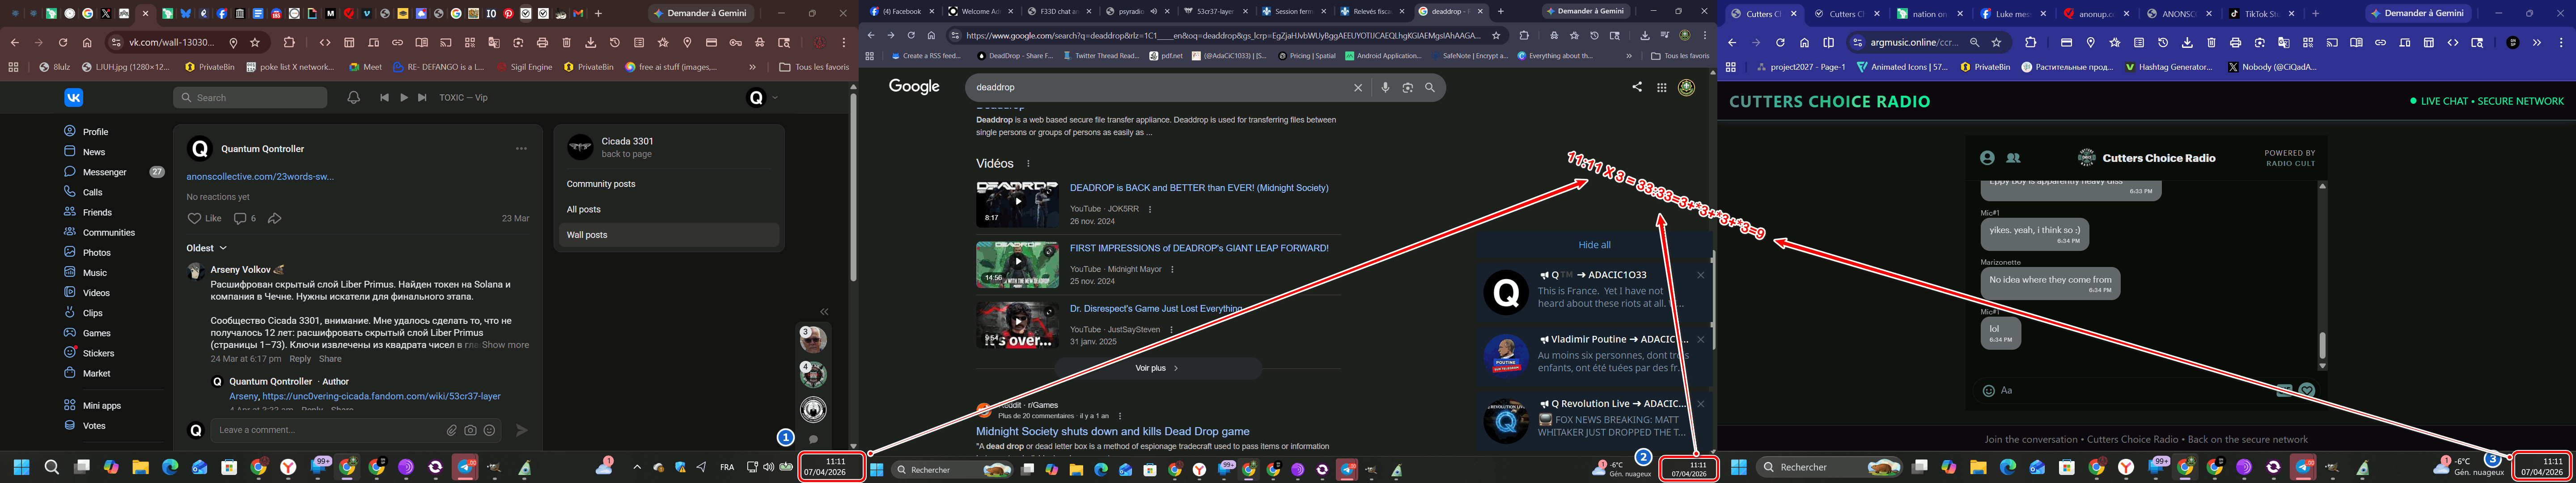Screen dimensions: 2576x483
Task: Skip to next track in VK player
Action: tap(422, 98)
